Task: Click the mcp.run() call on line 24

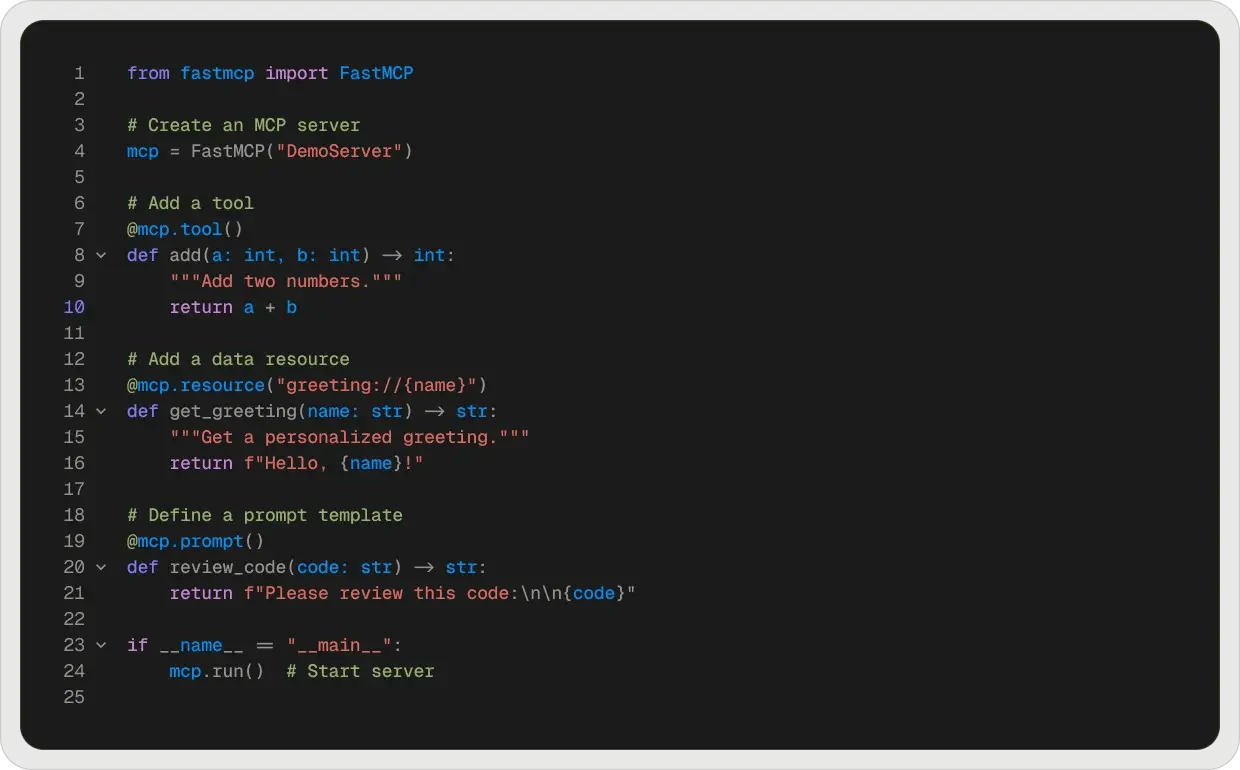Action: [x=216, y=671]
